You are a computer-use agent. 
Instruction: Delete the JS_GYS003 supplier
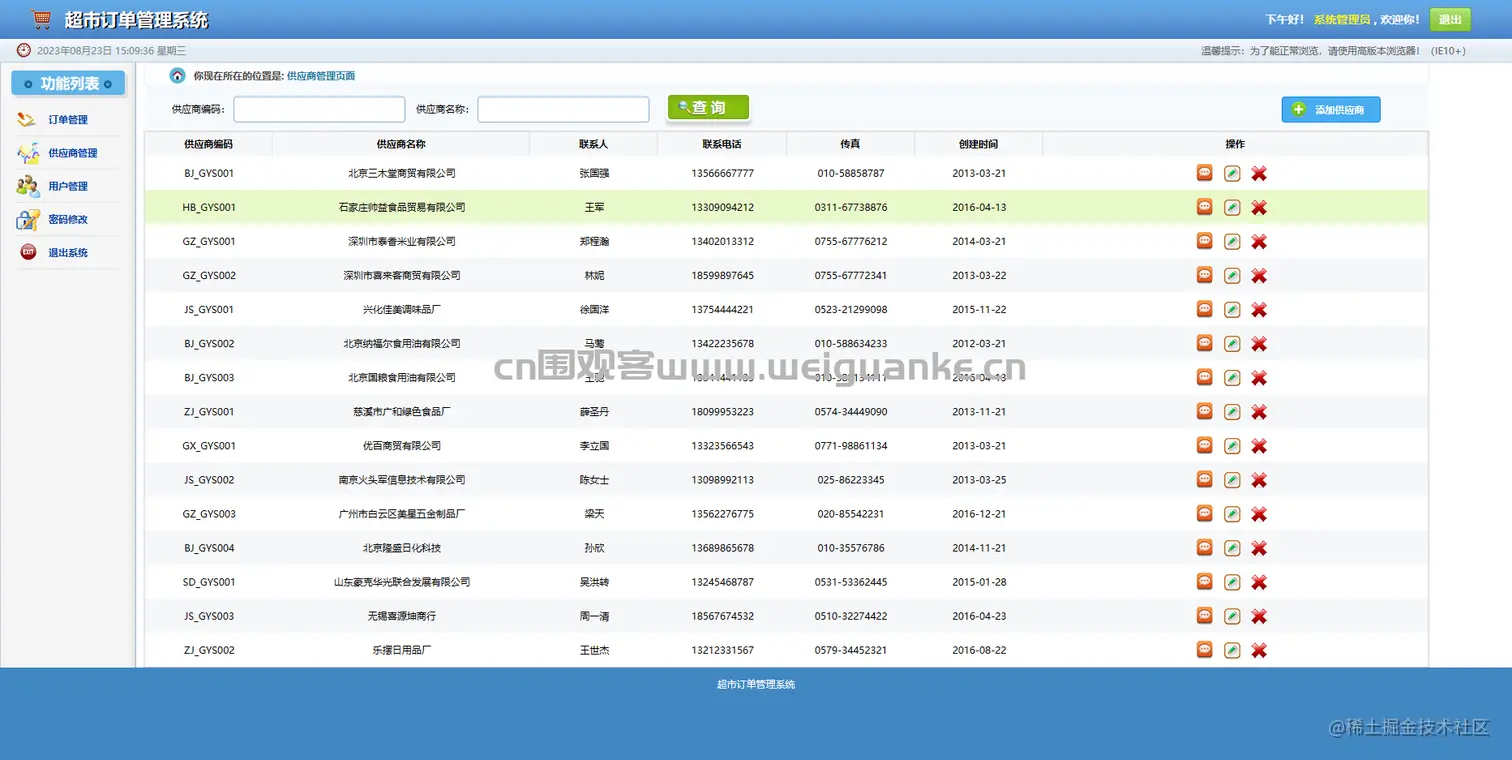click(1259, 615)
